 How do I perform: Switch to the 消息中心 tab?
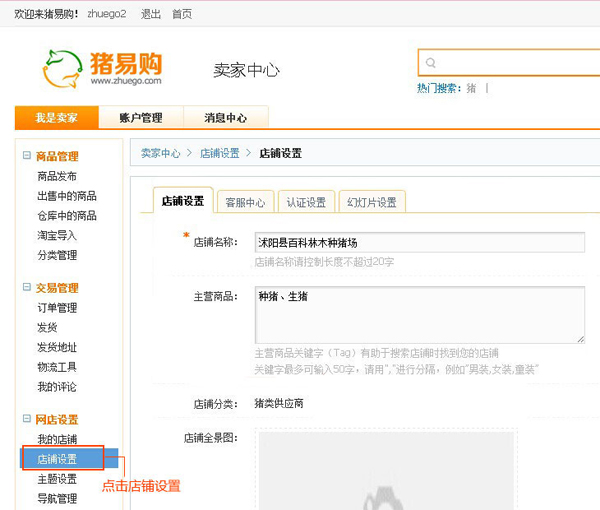[x=226, y=117]
